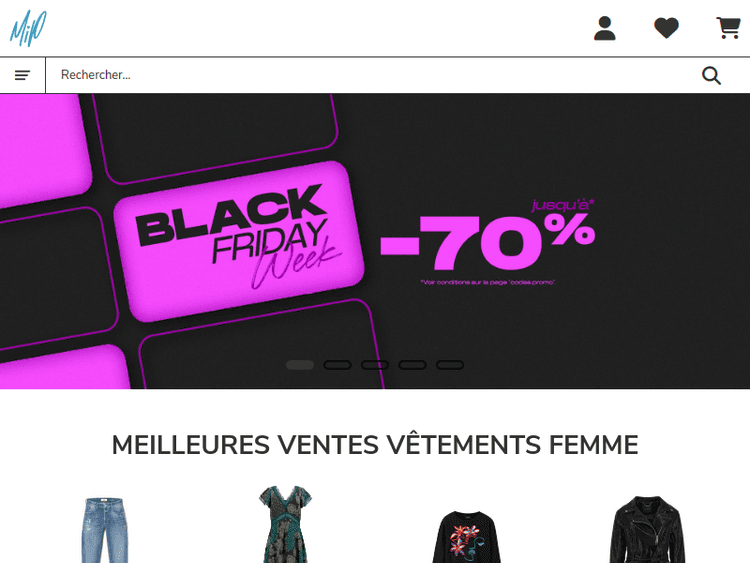Click the -70% promotion text

[488, 242]
